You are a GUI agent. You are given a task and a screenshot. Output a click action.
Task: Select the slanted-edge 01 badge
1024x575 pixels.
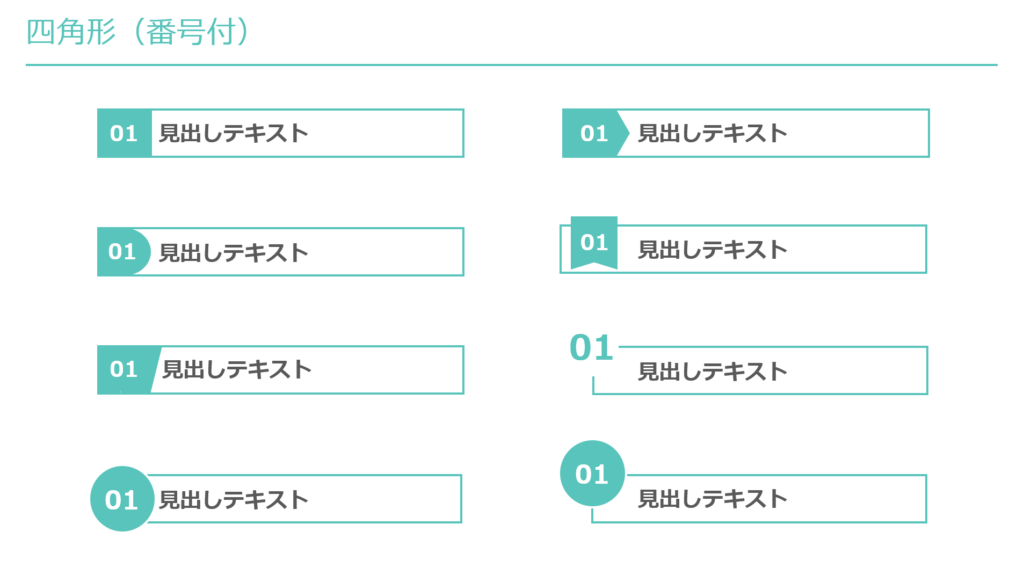pos(124,369)
